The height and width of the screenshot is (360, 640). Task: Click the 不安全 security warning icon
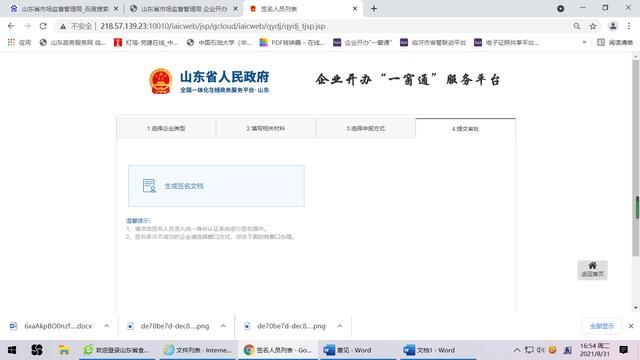pyautogui.click(x=63, y=27)
